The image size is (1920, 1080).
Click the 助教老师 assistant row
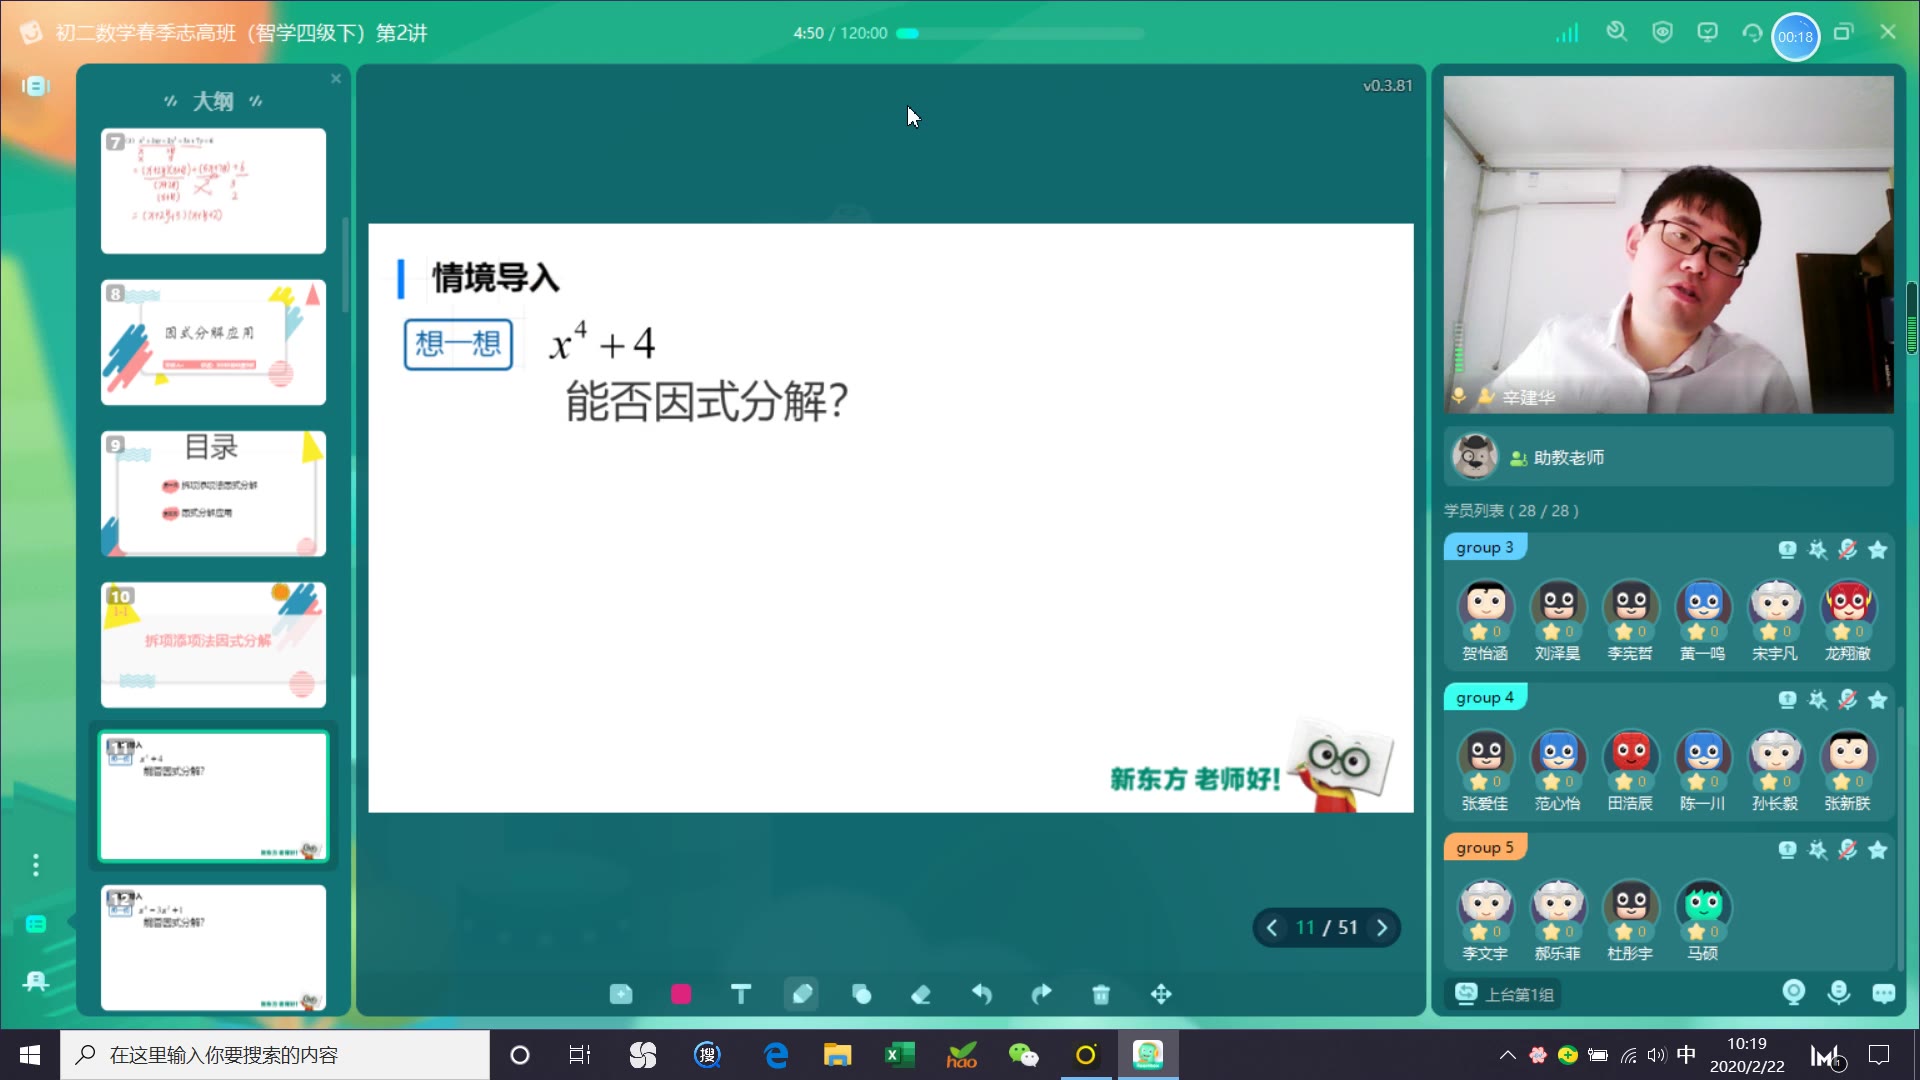tap(1668, 457)
